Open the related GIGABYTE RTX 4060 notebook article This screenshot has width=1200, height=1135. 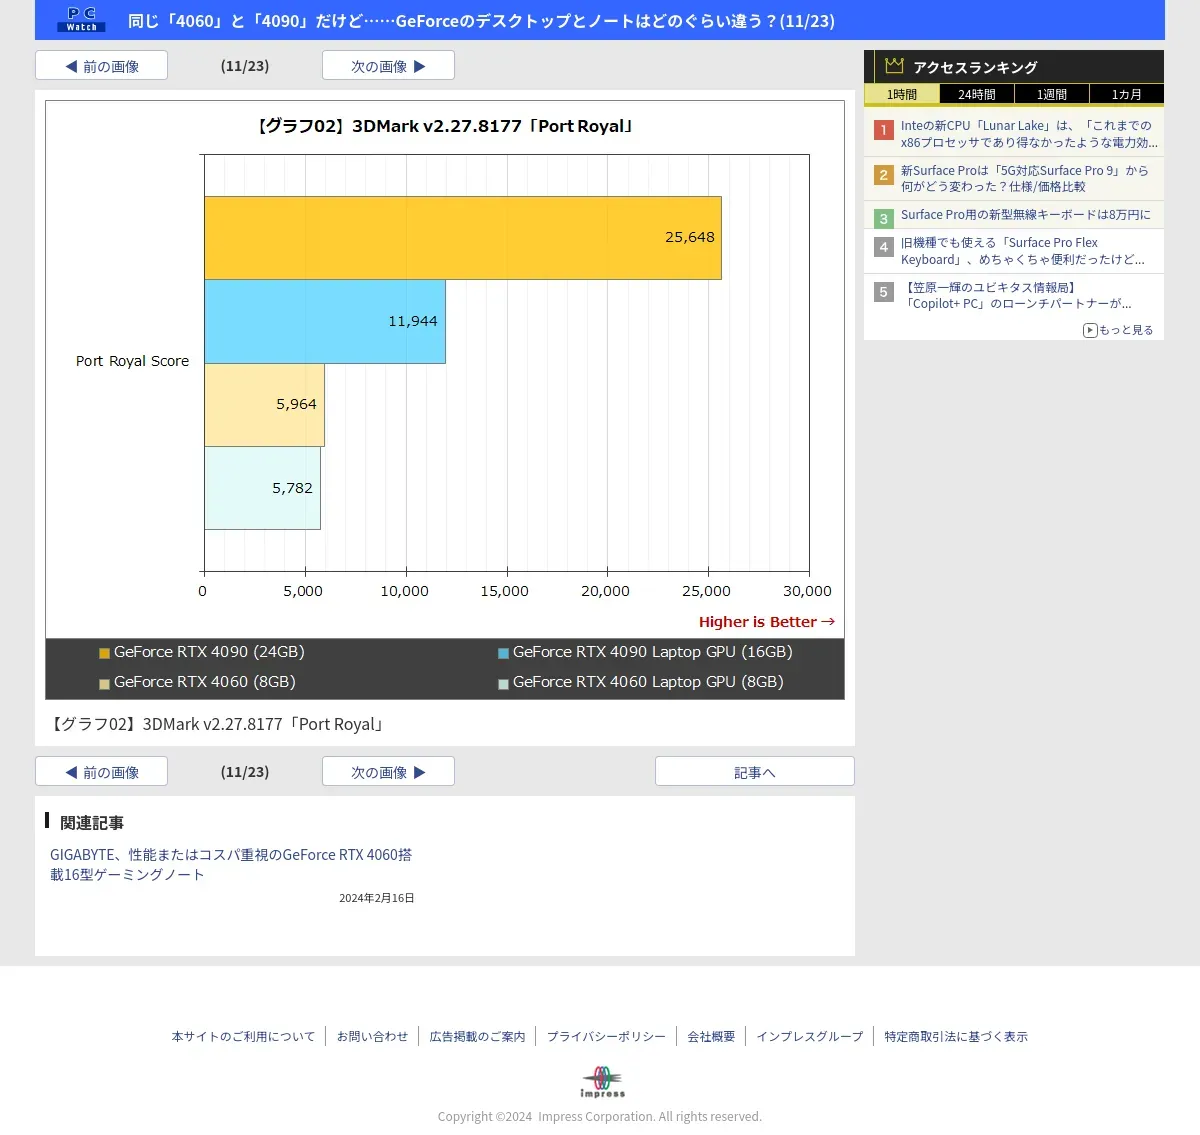[231, 864]
